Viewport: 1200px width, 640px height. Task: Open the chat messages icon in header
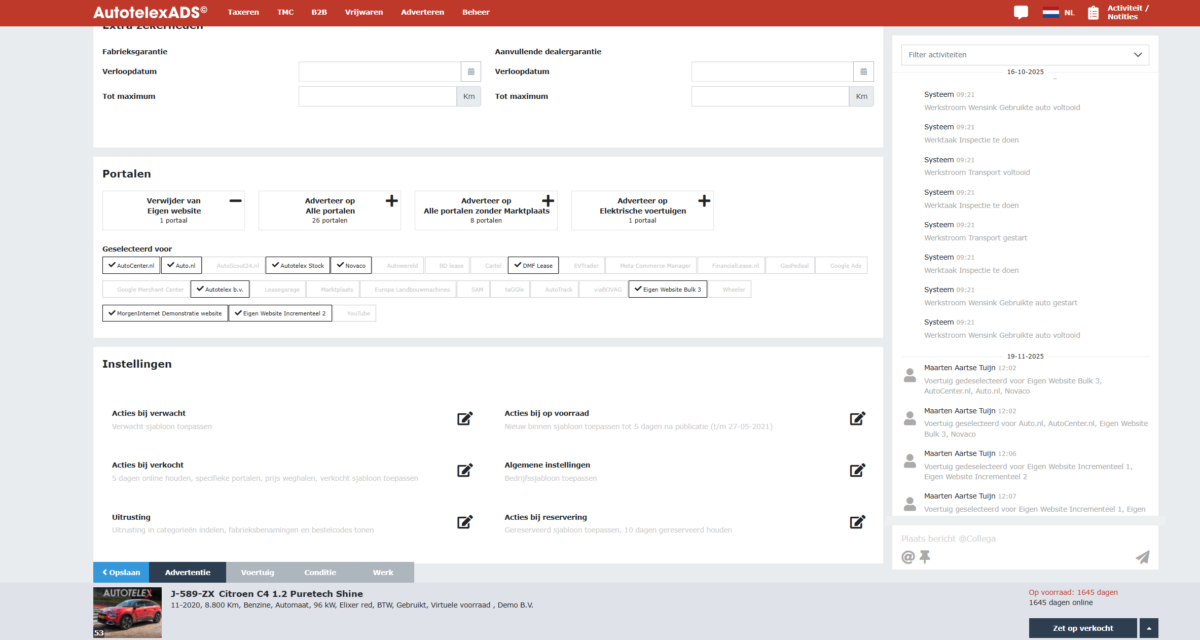1021,13
